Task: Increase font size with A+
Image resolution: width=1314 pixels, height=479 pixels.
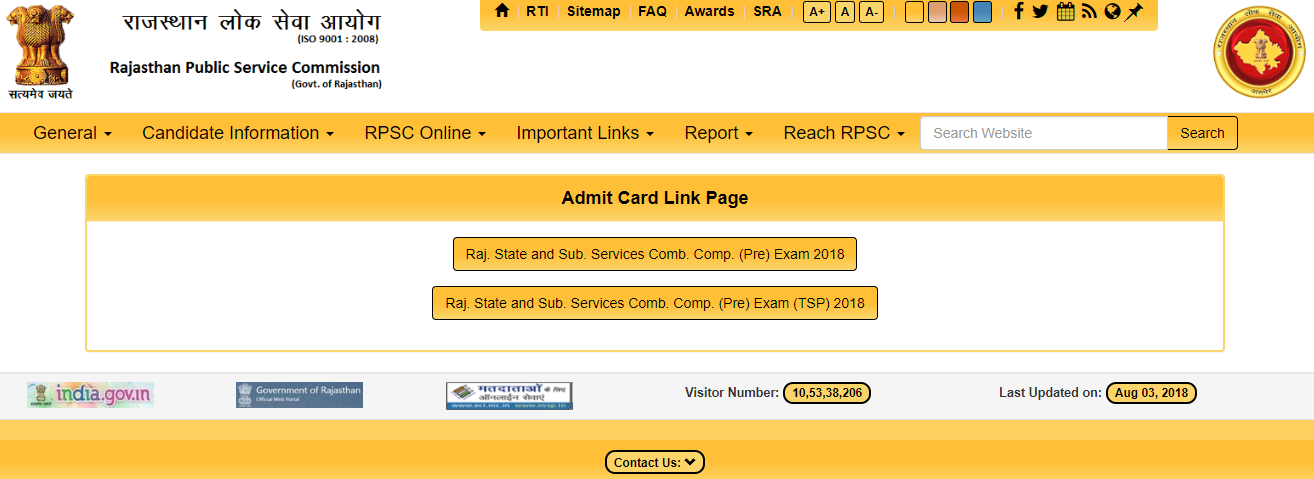Action: [x=817, y=12]
